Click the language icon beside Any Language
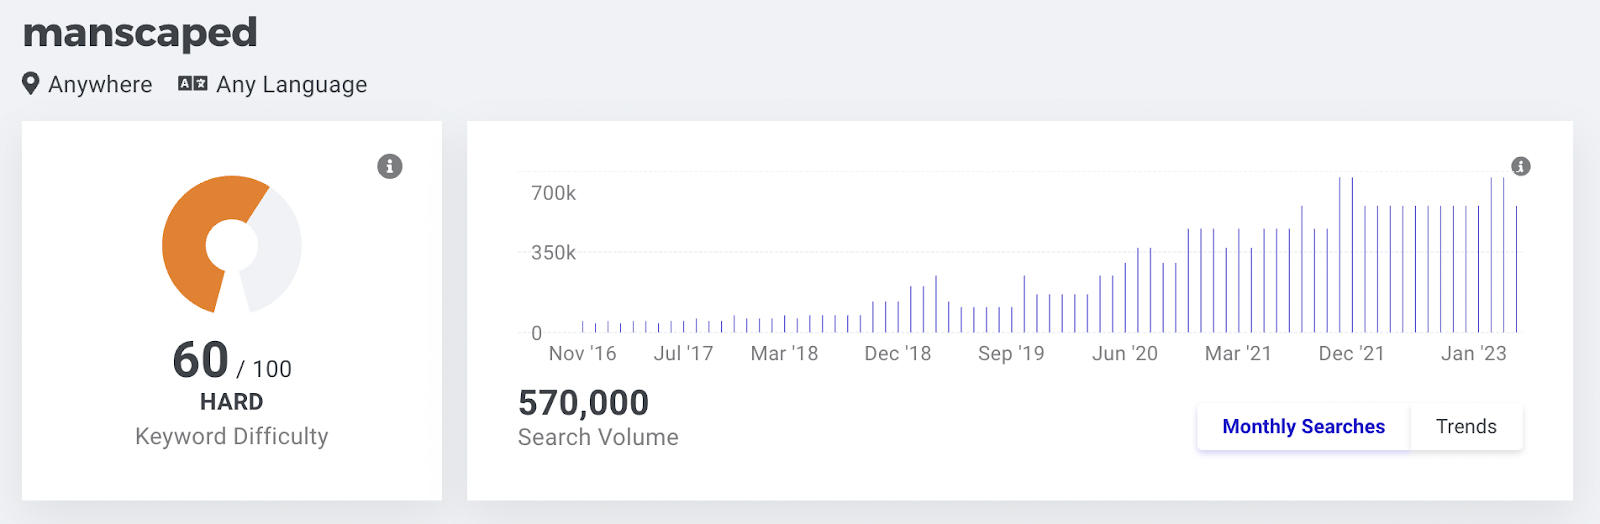1600x524 pixels. pos(193,84)
